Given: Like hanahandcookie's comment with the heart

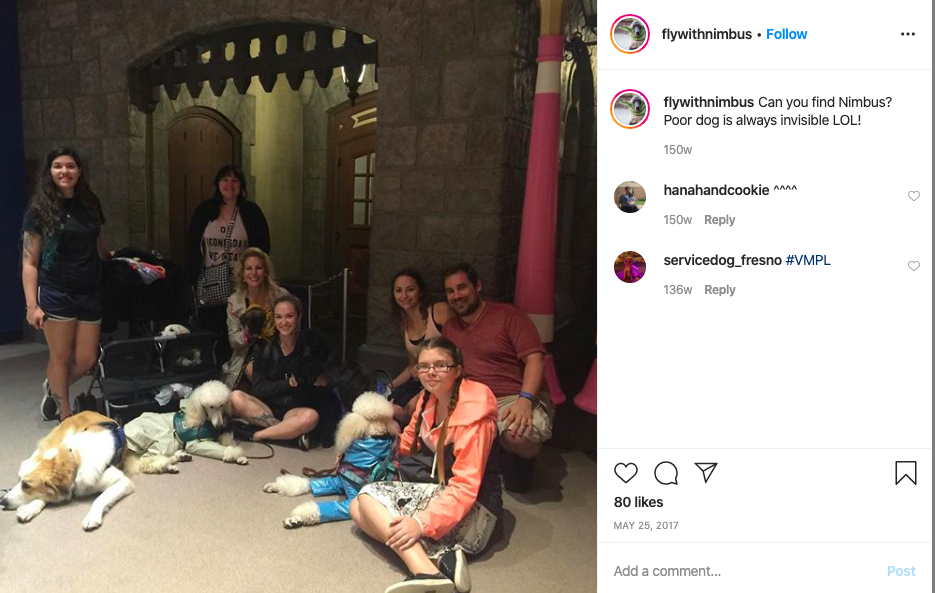Looking at the screenshot, I should point(914,196).
